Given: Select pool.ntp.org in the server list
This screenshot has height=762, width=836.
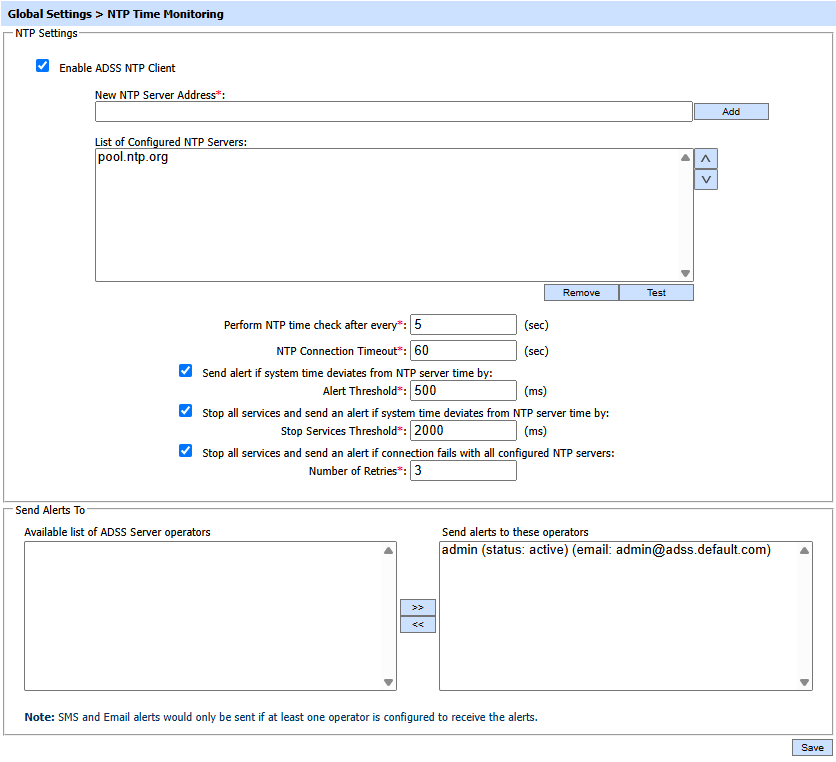Looking at the screenshot, I should (x=133, y=158).
